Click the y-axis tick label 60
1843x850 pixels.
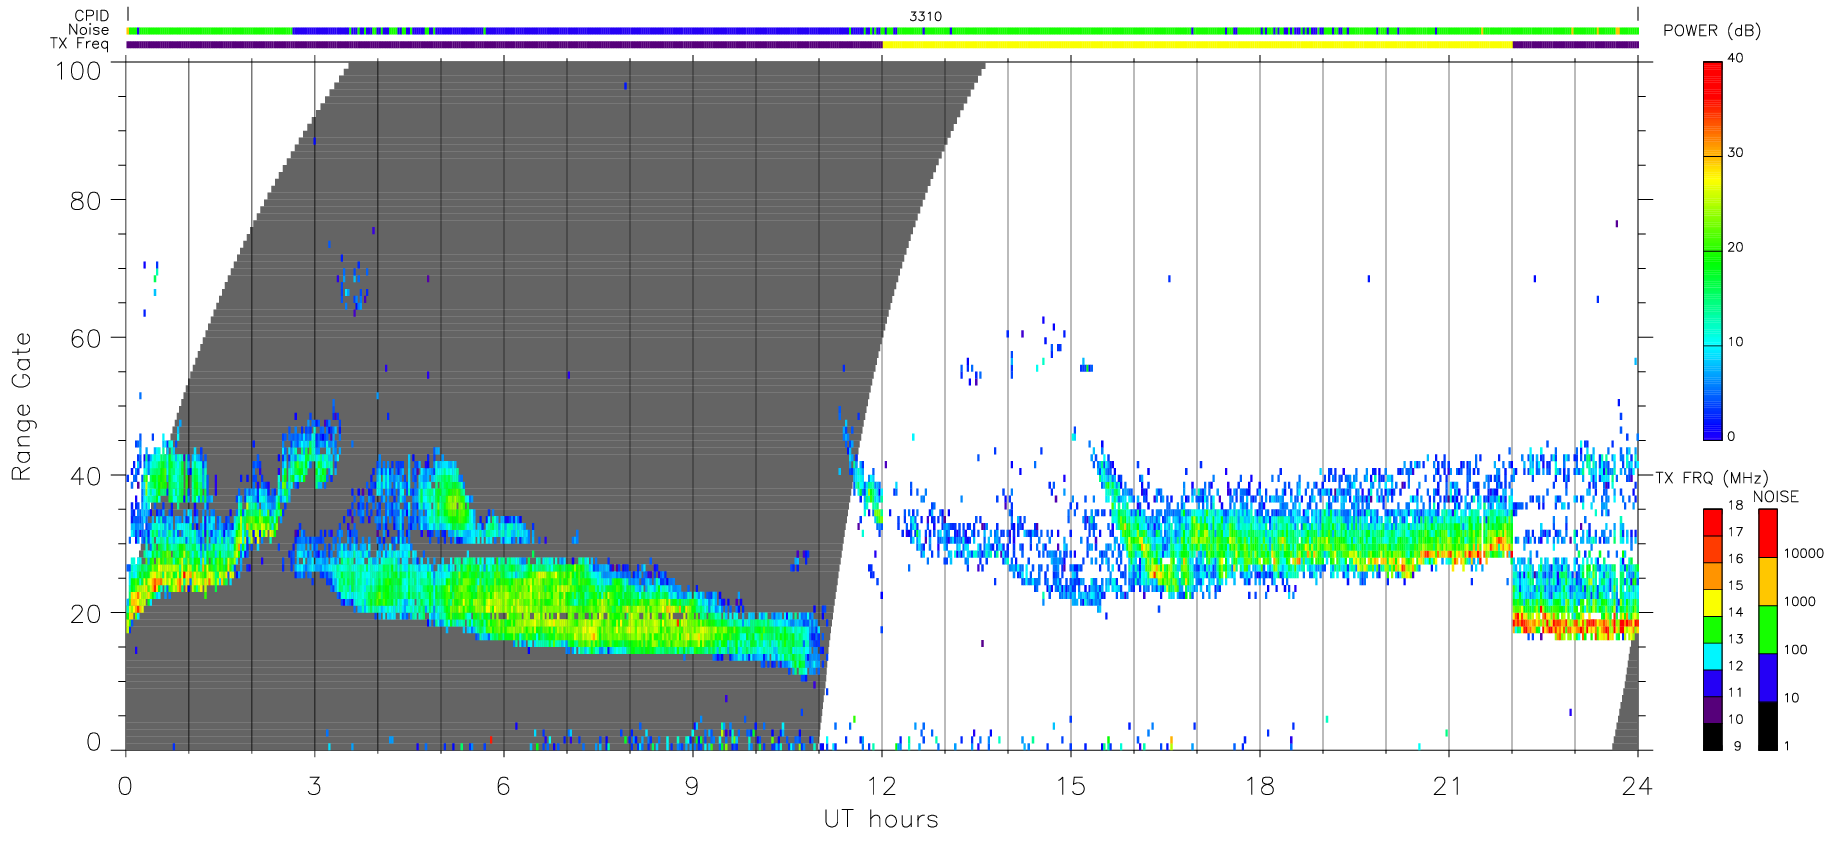tap(85, 338)
